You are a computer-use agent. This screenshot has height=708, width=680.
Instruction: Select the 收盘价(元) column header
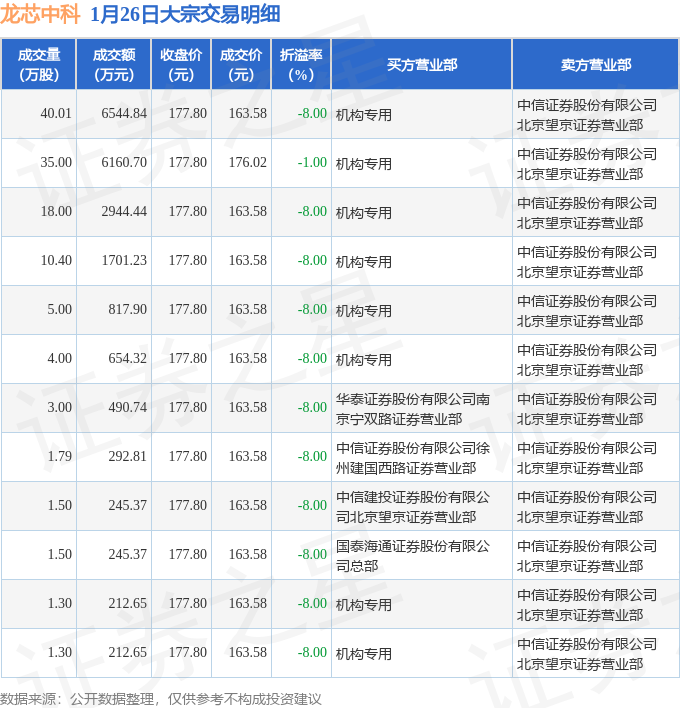click(181, 64)
